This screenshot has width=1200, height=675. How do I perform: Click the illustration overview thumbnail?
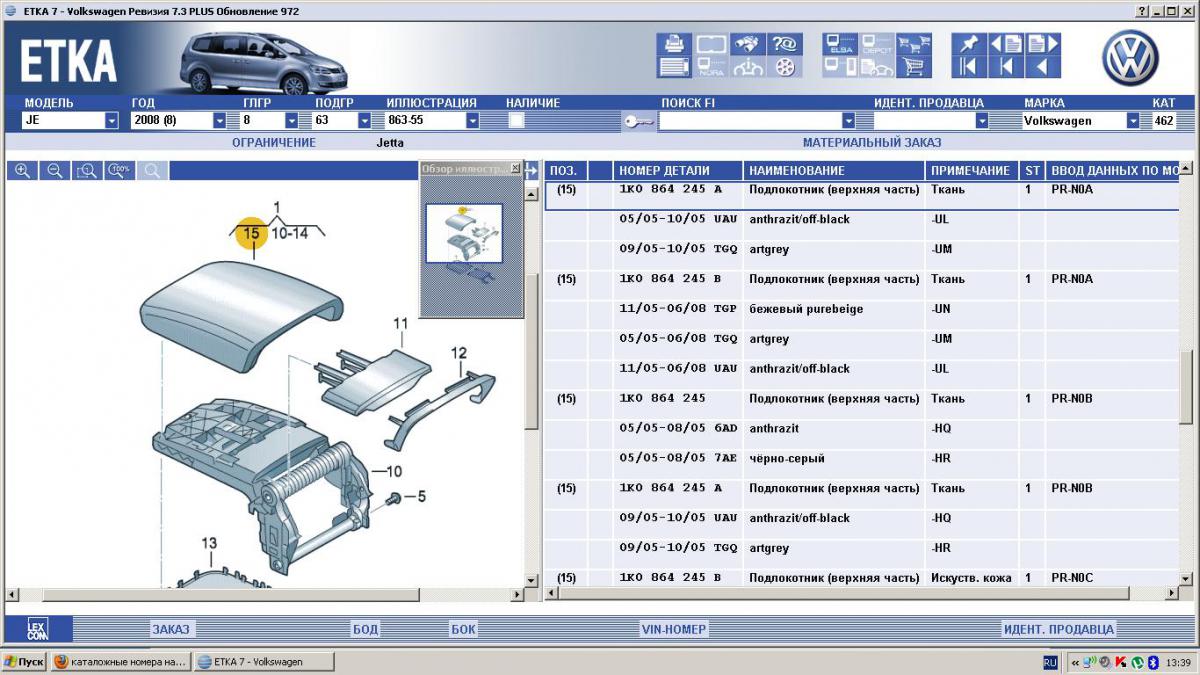pyautogui.click(x=464, y=233)
